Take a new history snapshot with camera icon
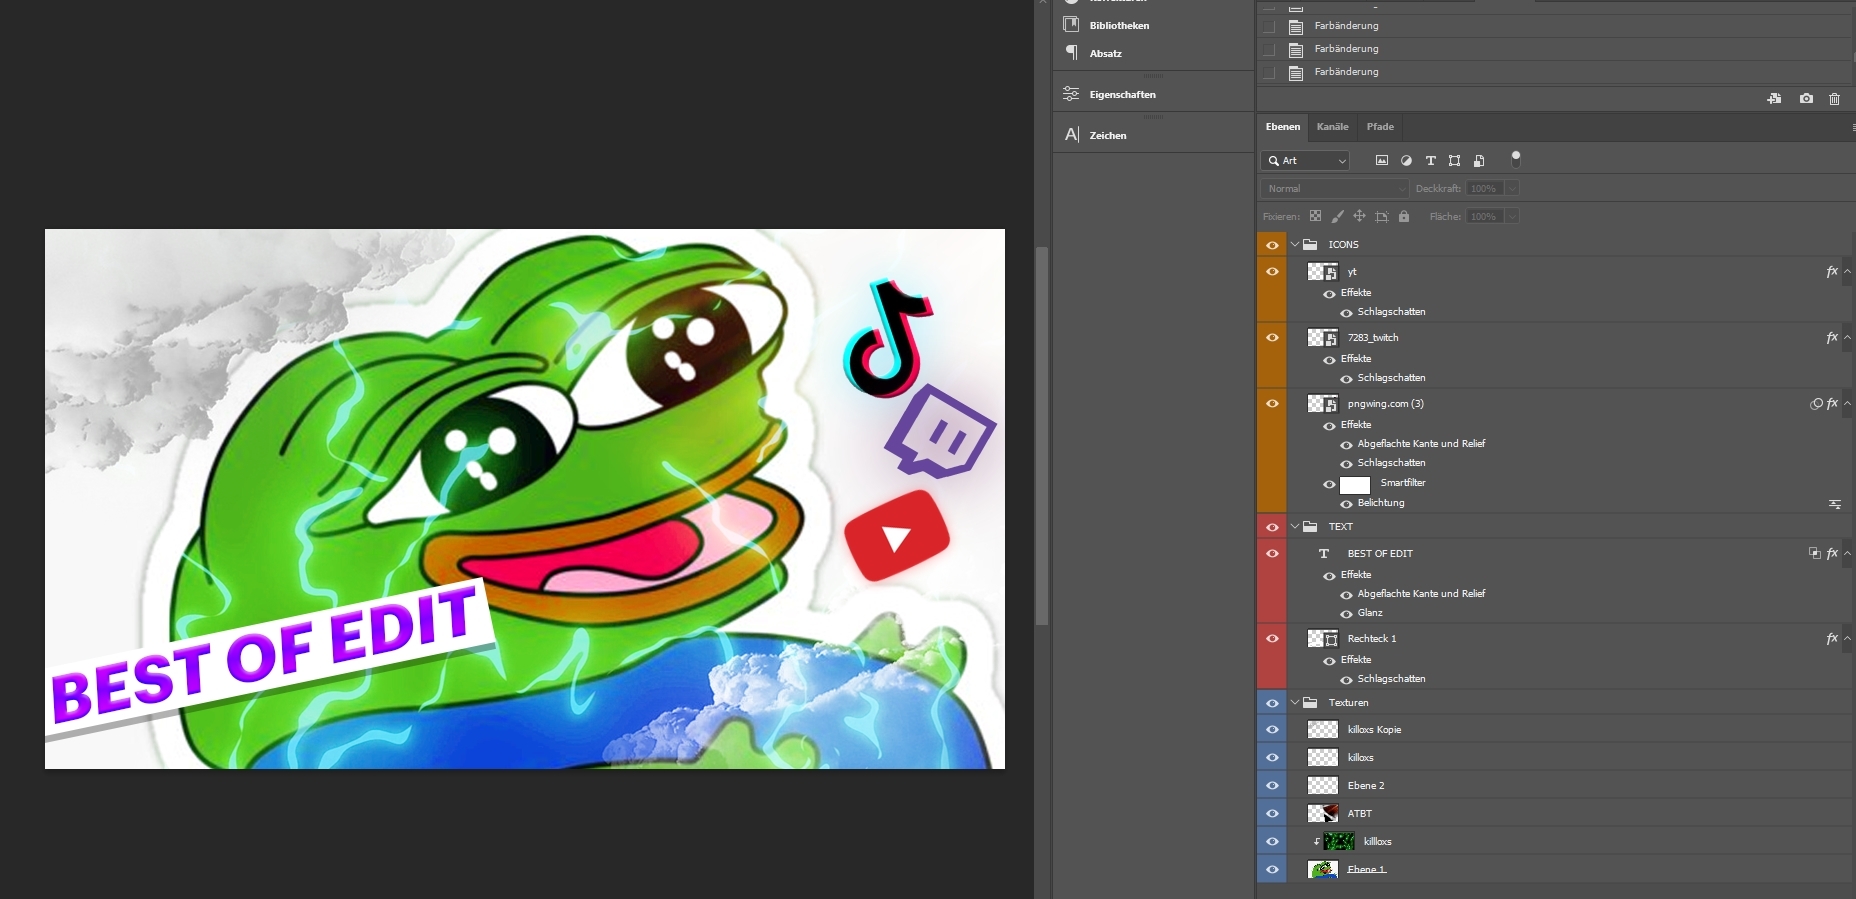 coord(1806,99)
